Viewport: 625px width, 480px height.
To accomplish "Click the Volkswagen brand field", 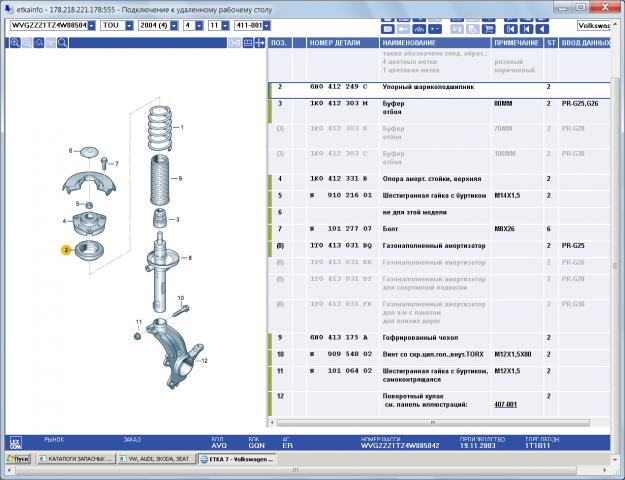I will pyautogui.click(x=594, y=26).
